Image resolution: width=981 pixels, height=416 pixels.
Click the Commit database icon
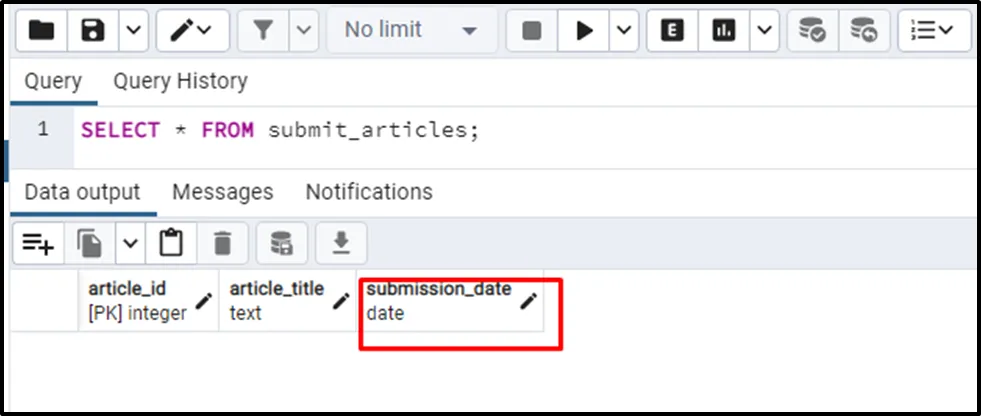pos(811,31)
